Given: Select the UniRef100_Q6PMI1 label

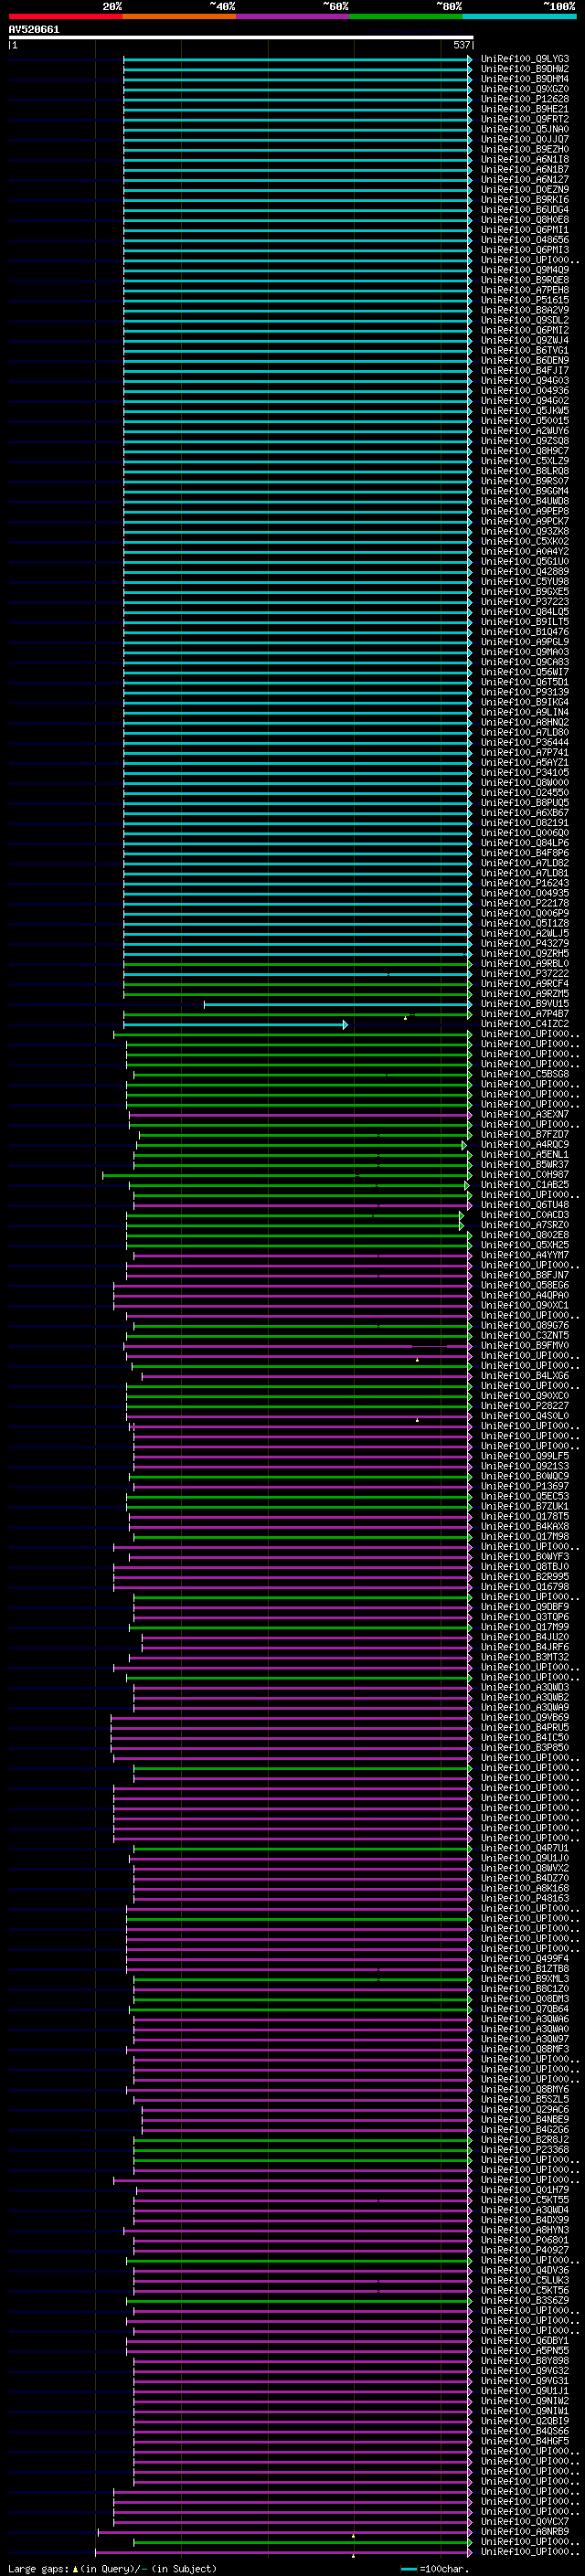Looking at the screenshot, I should pos(525,229).
